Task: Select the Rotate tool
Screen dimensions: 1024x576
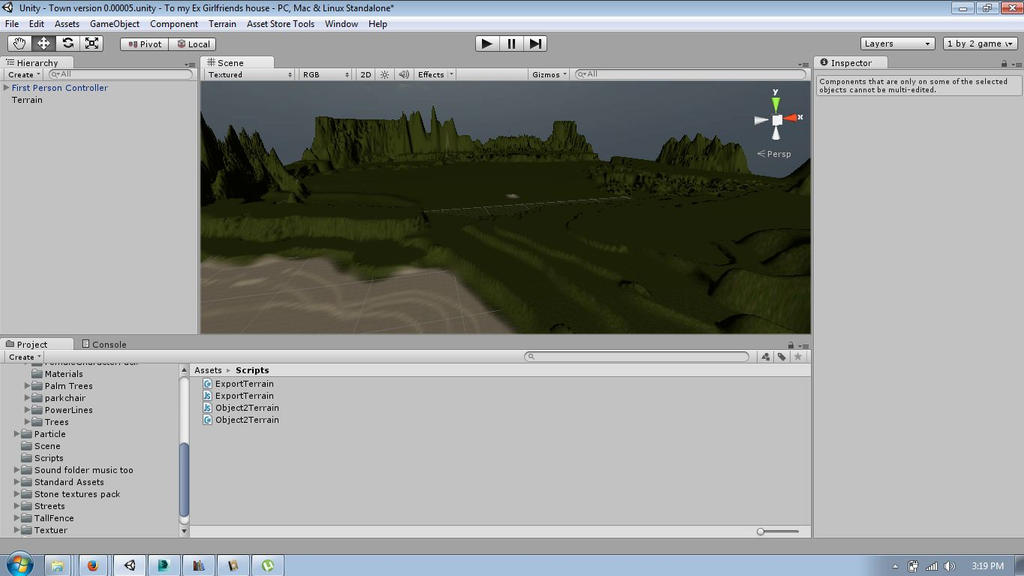Action: coord(67,44)
